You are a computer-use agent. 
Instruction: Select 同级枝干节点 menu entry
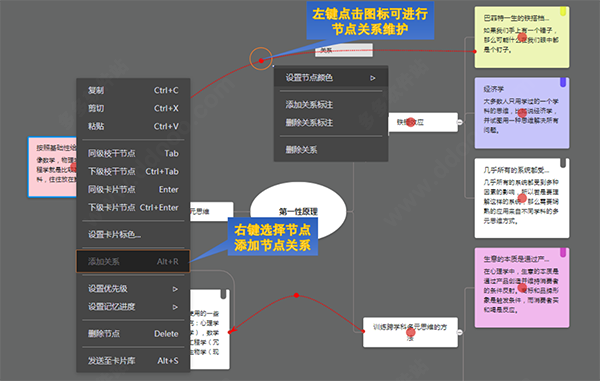pos(133,153)
